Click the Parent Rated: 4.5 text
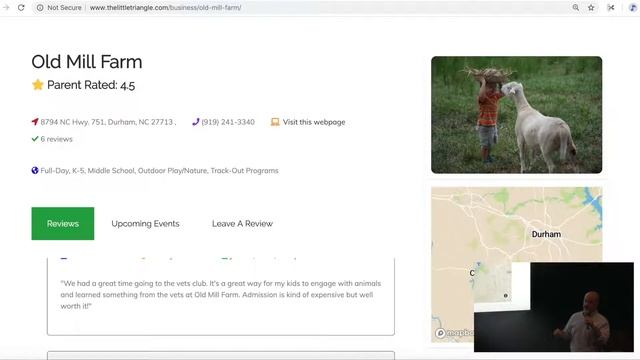 pyautogui.click(x=91, y=85)
